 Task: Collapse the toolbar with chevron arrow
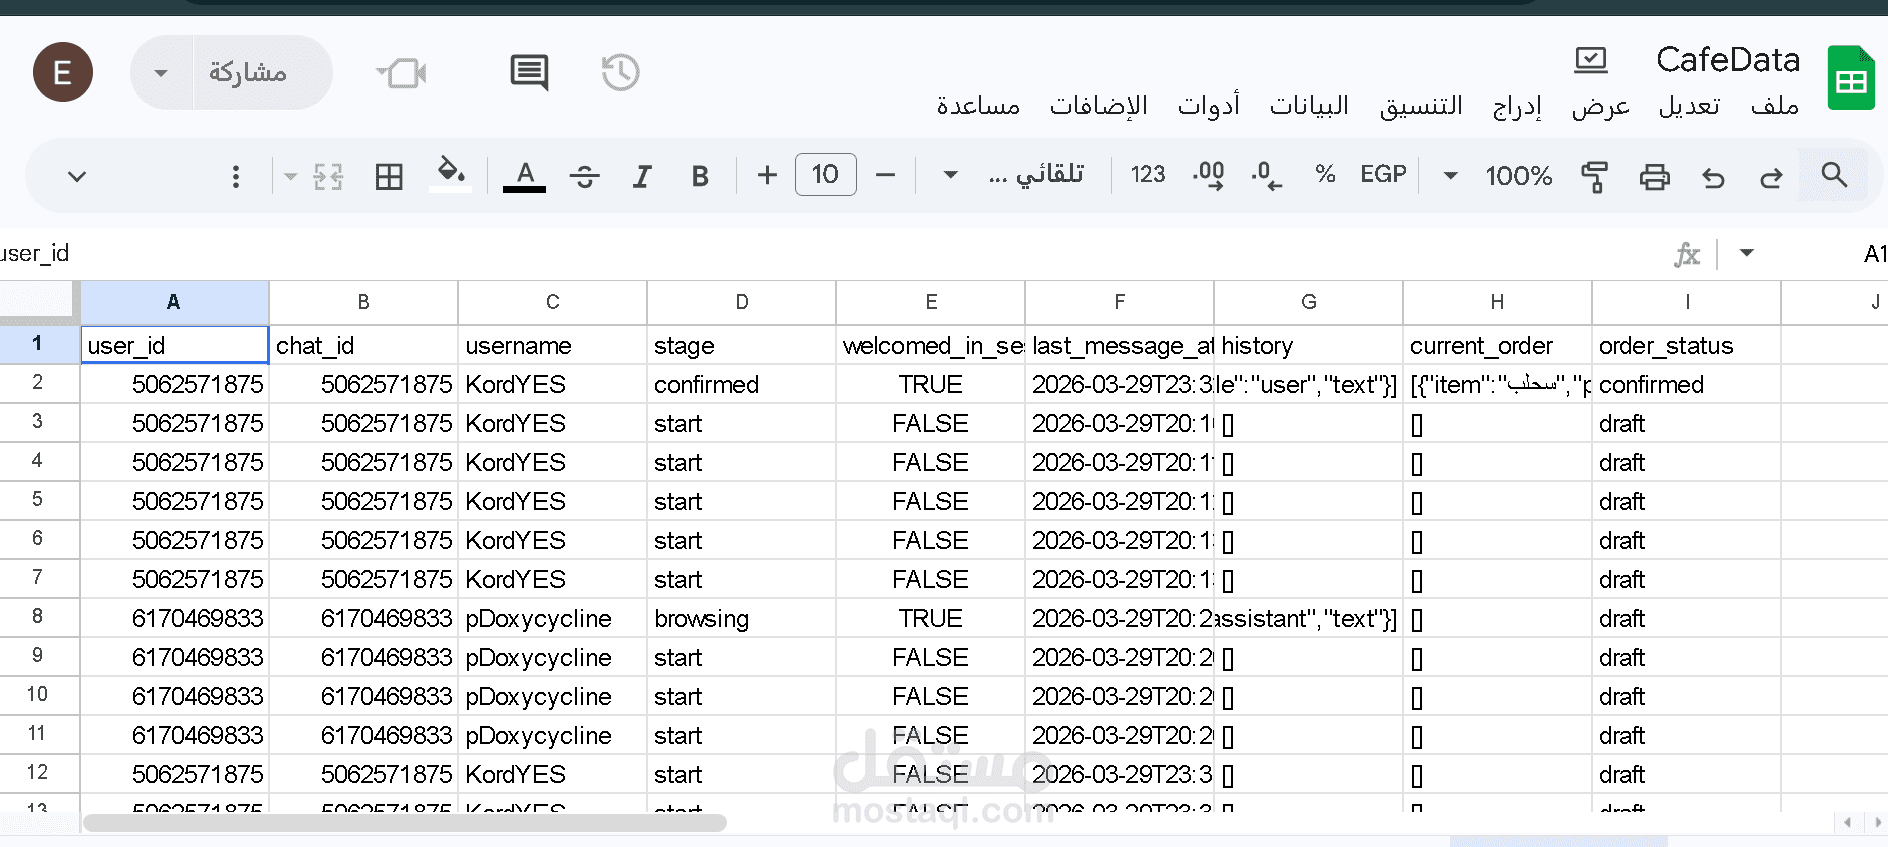(x=77, y=177)
